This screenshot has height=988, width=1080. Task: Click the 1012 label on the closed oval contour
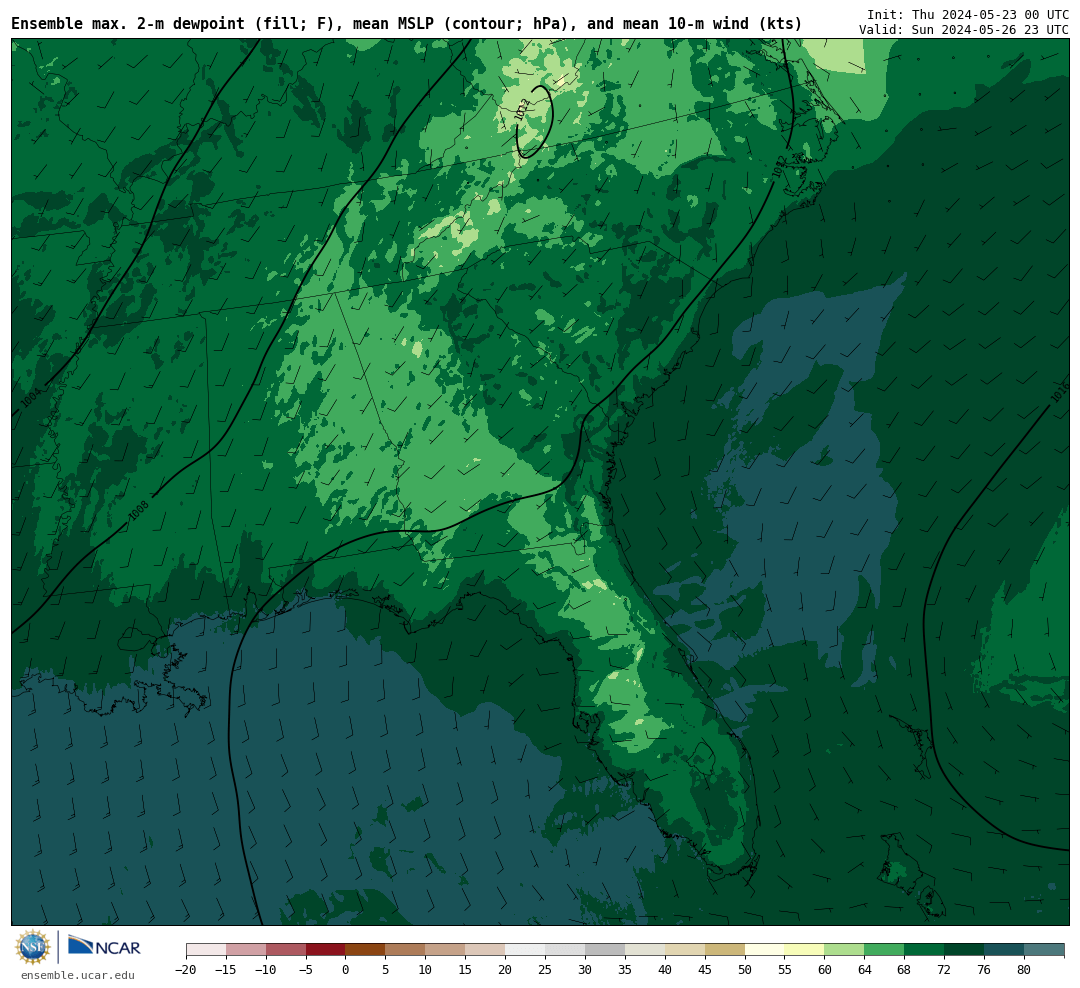(x=522, y=110)
